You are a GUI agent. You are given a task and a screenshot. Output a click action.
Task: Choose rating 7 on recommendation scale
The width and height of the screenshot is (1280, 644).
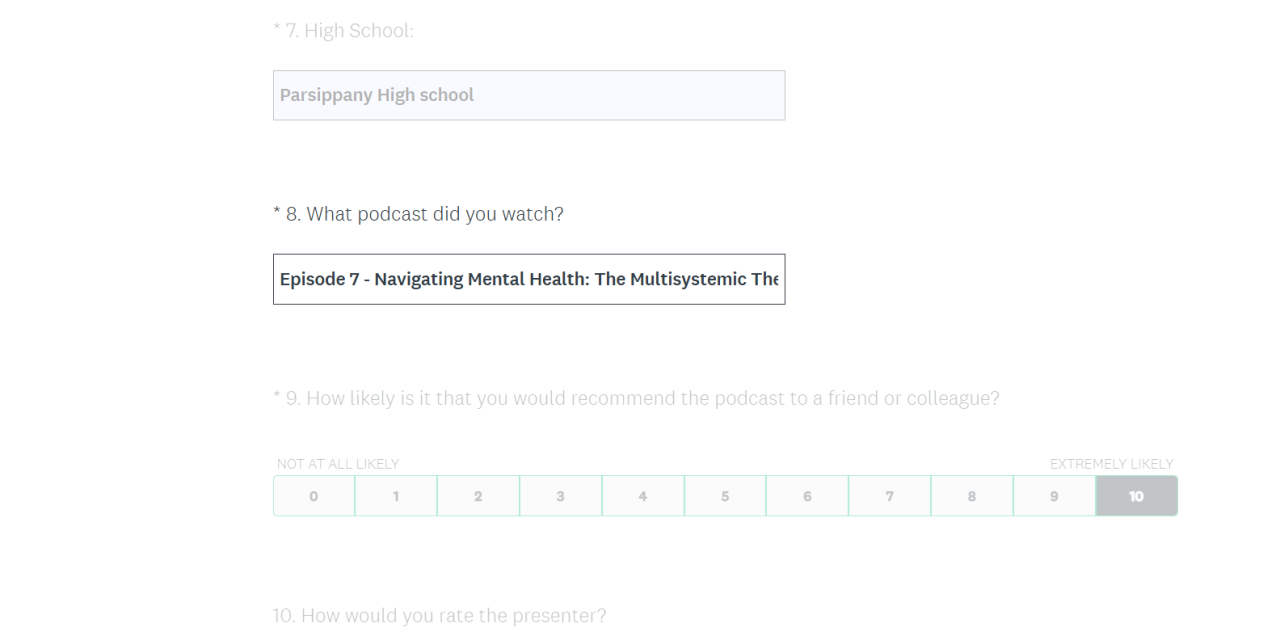889,496
